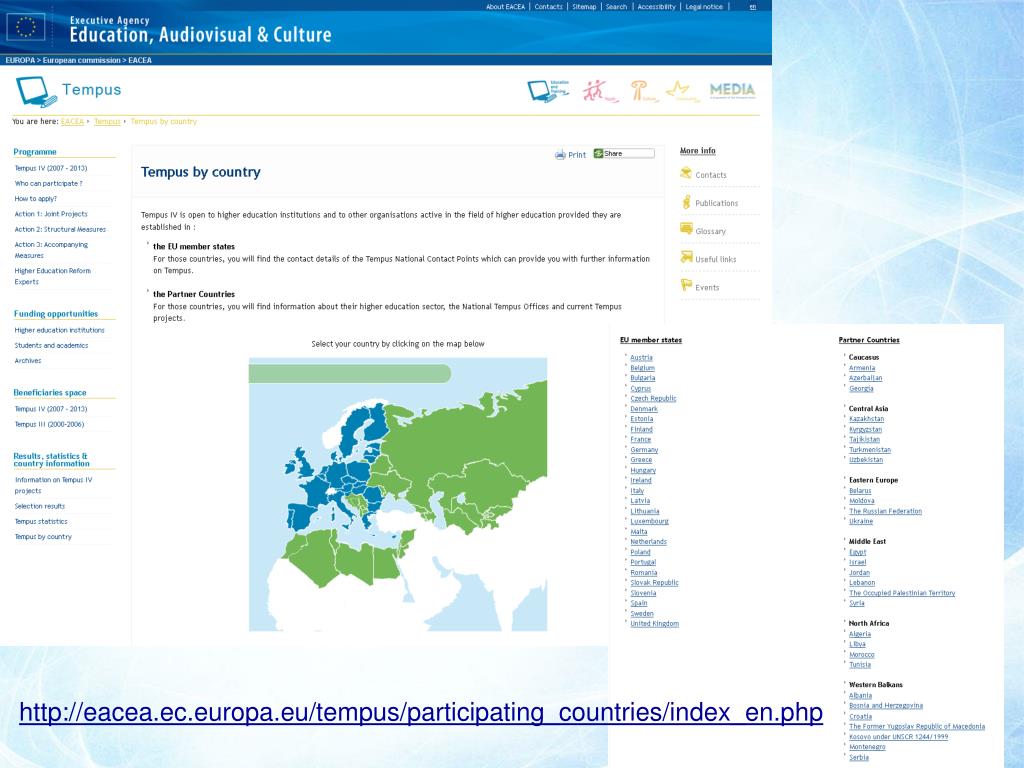Select Czech Republic in EU member states
The image size is (1024, 768).
(x=653, y=398)
